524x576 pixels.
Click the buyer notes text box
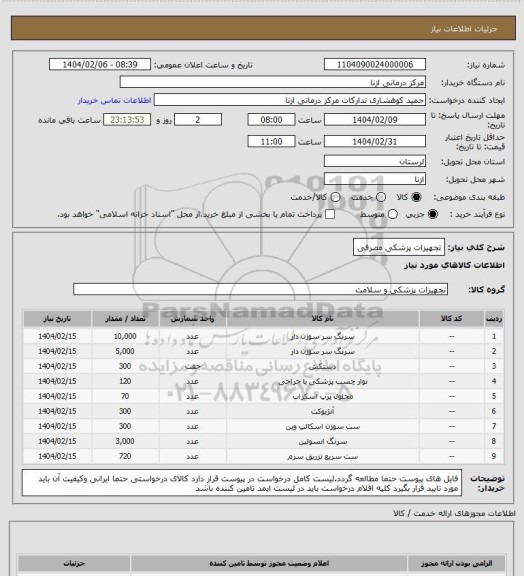coord(242,483)
